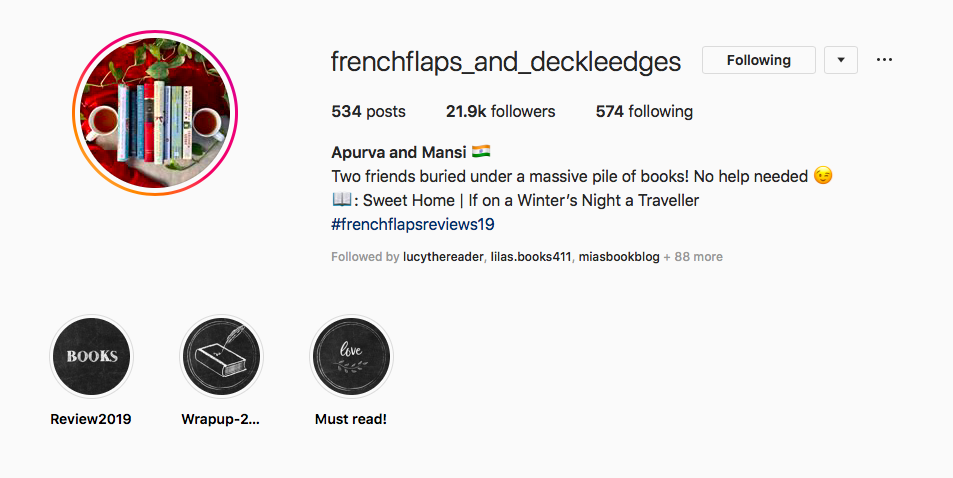Image resolution: width=953 pixels, height=478 pixels.
Task: Visit lucythereader's profile
Action: click(443, 257)
